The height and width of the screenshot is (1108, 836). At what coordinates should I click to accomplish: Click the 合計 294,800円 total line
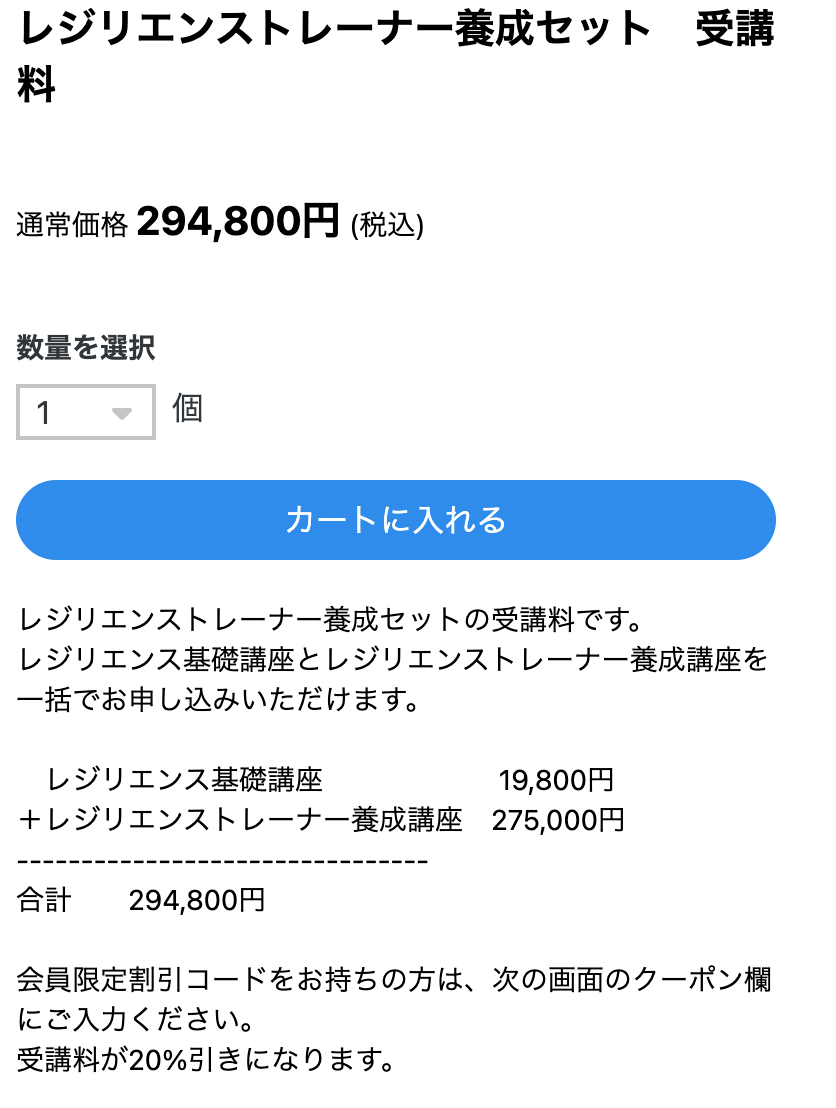(x=141, y=900)
